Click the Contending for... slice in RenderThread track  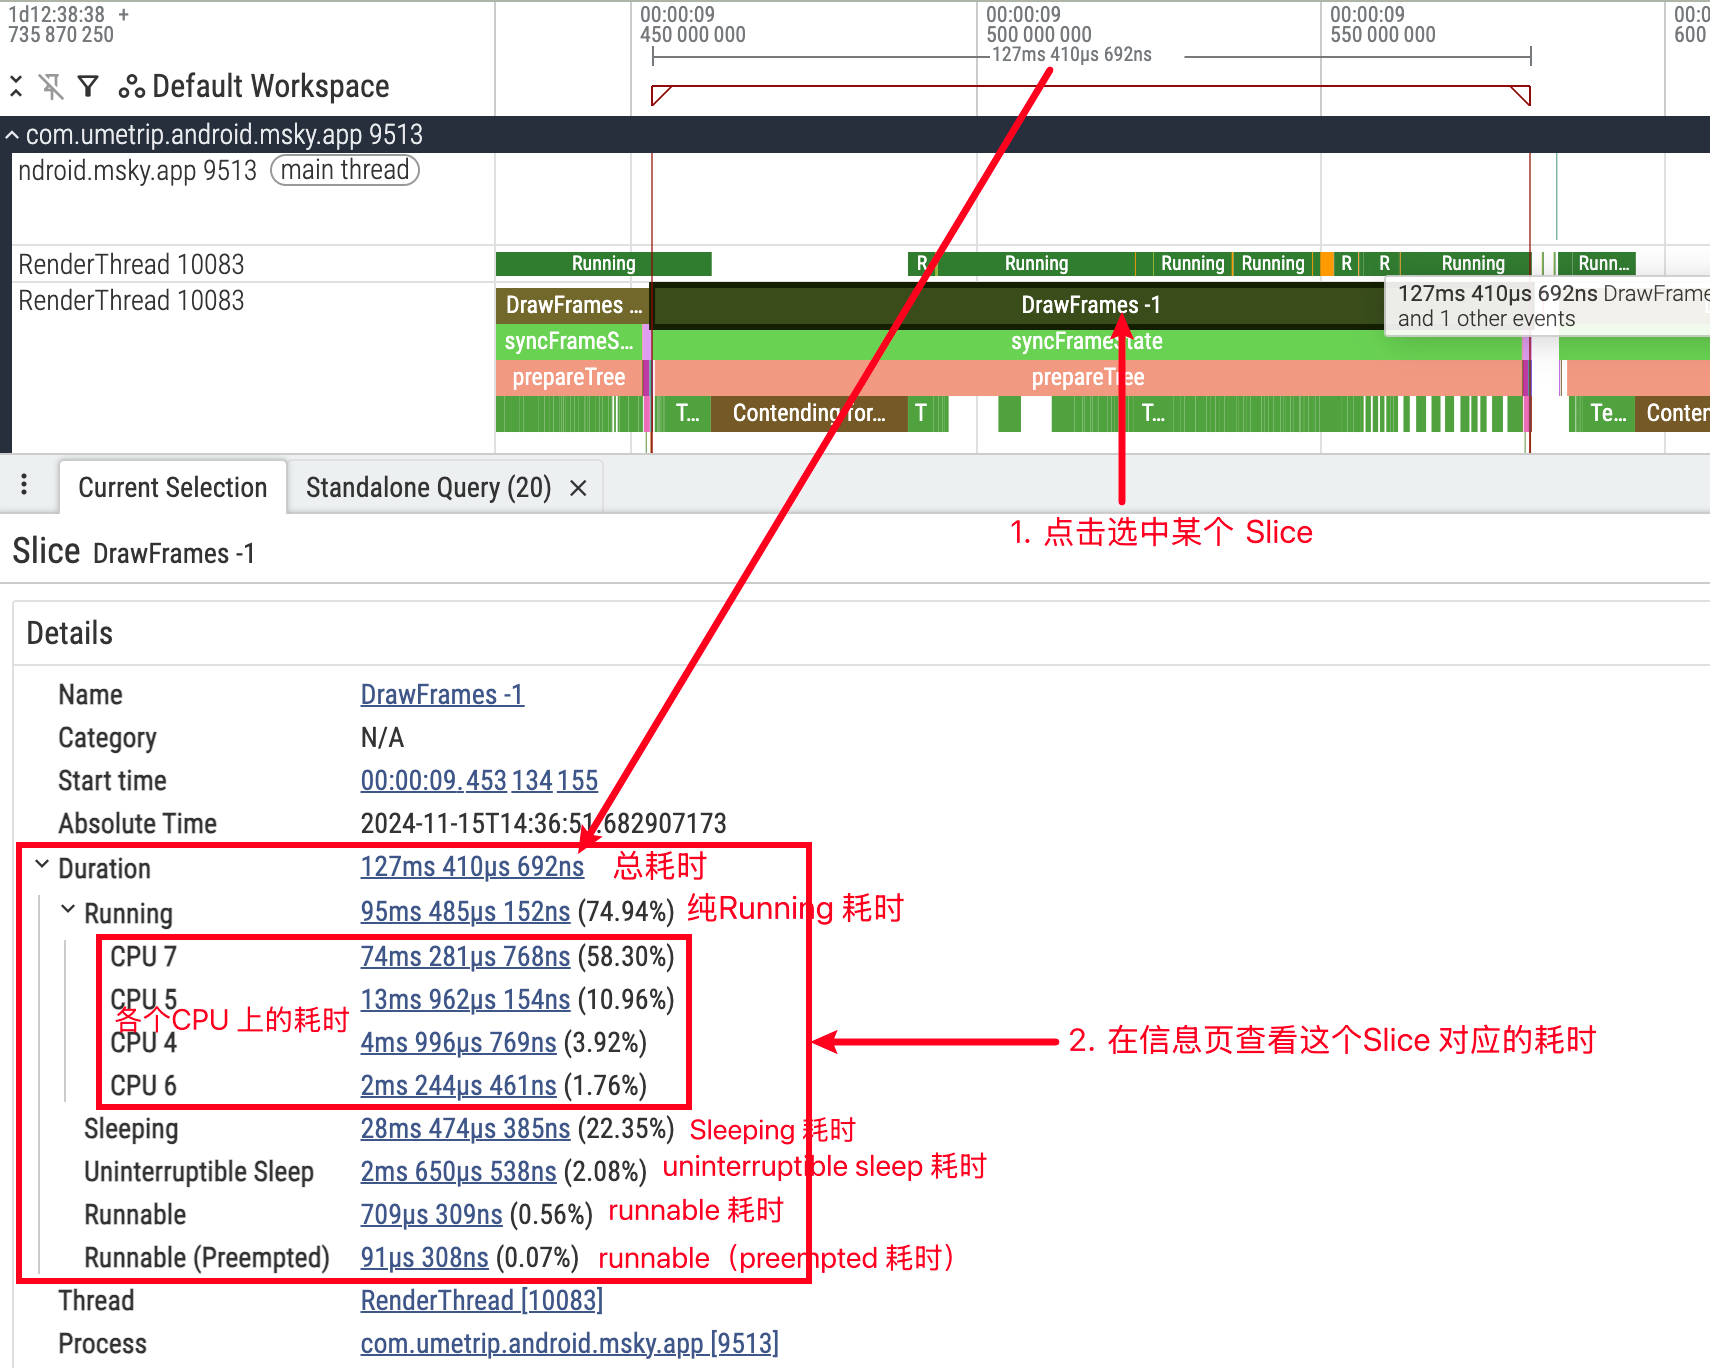tap(808, 413)
